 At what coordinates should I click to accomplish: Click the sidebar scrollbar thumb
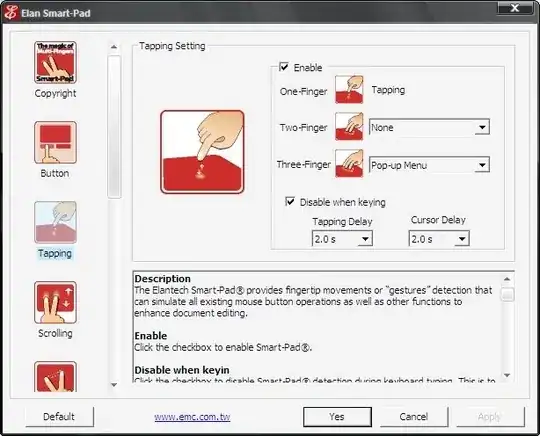114,126
